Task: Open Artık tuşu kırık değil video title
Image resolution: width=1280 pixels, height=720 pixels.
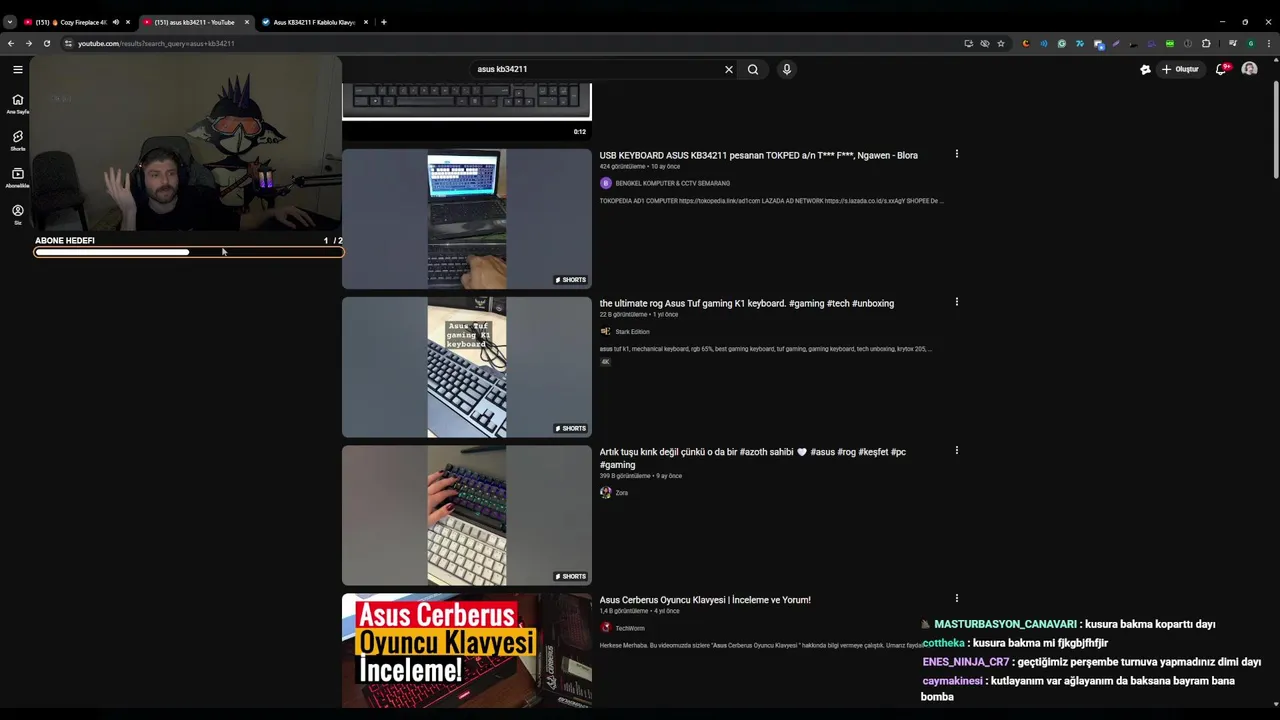Action: pyautogui.click(x=752, y=458)
